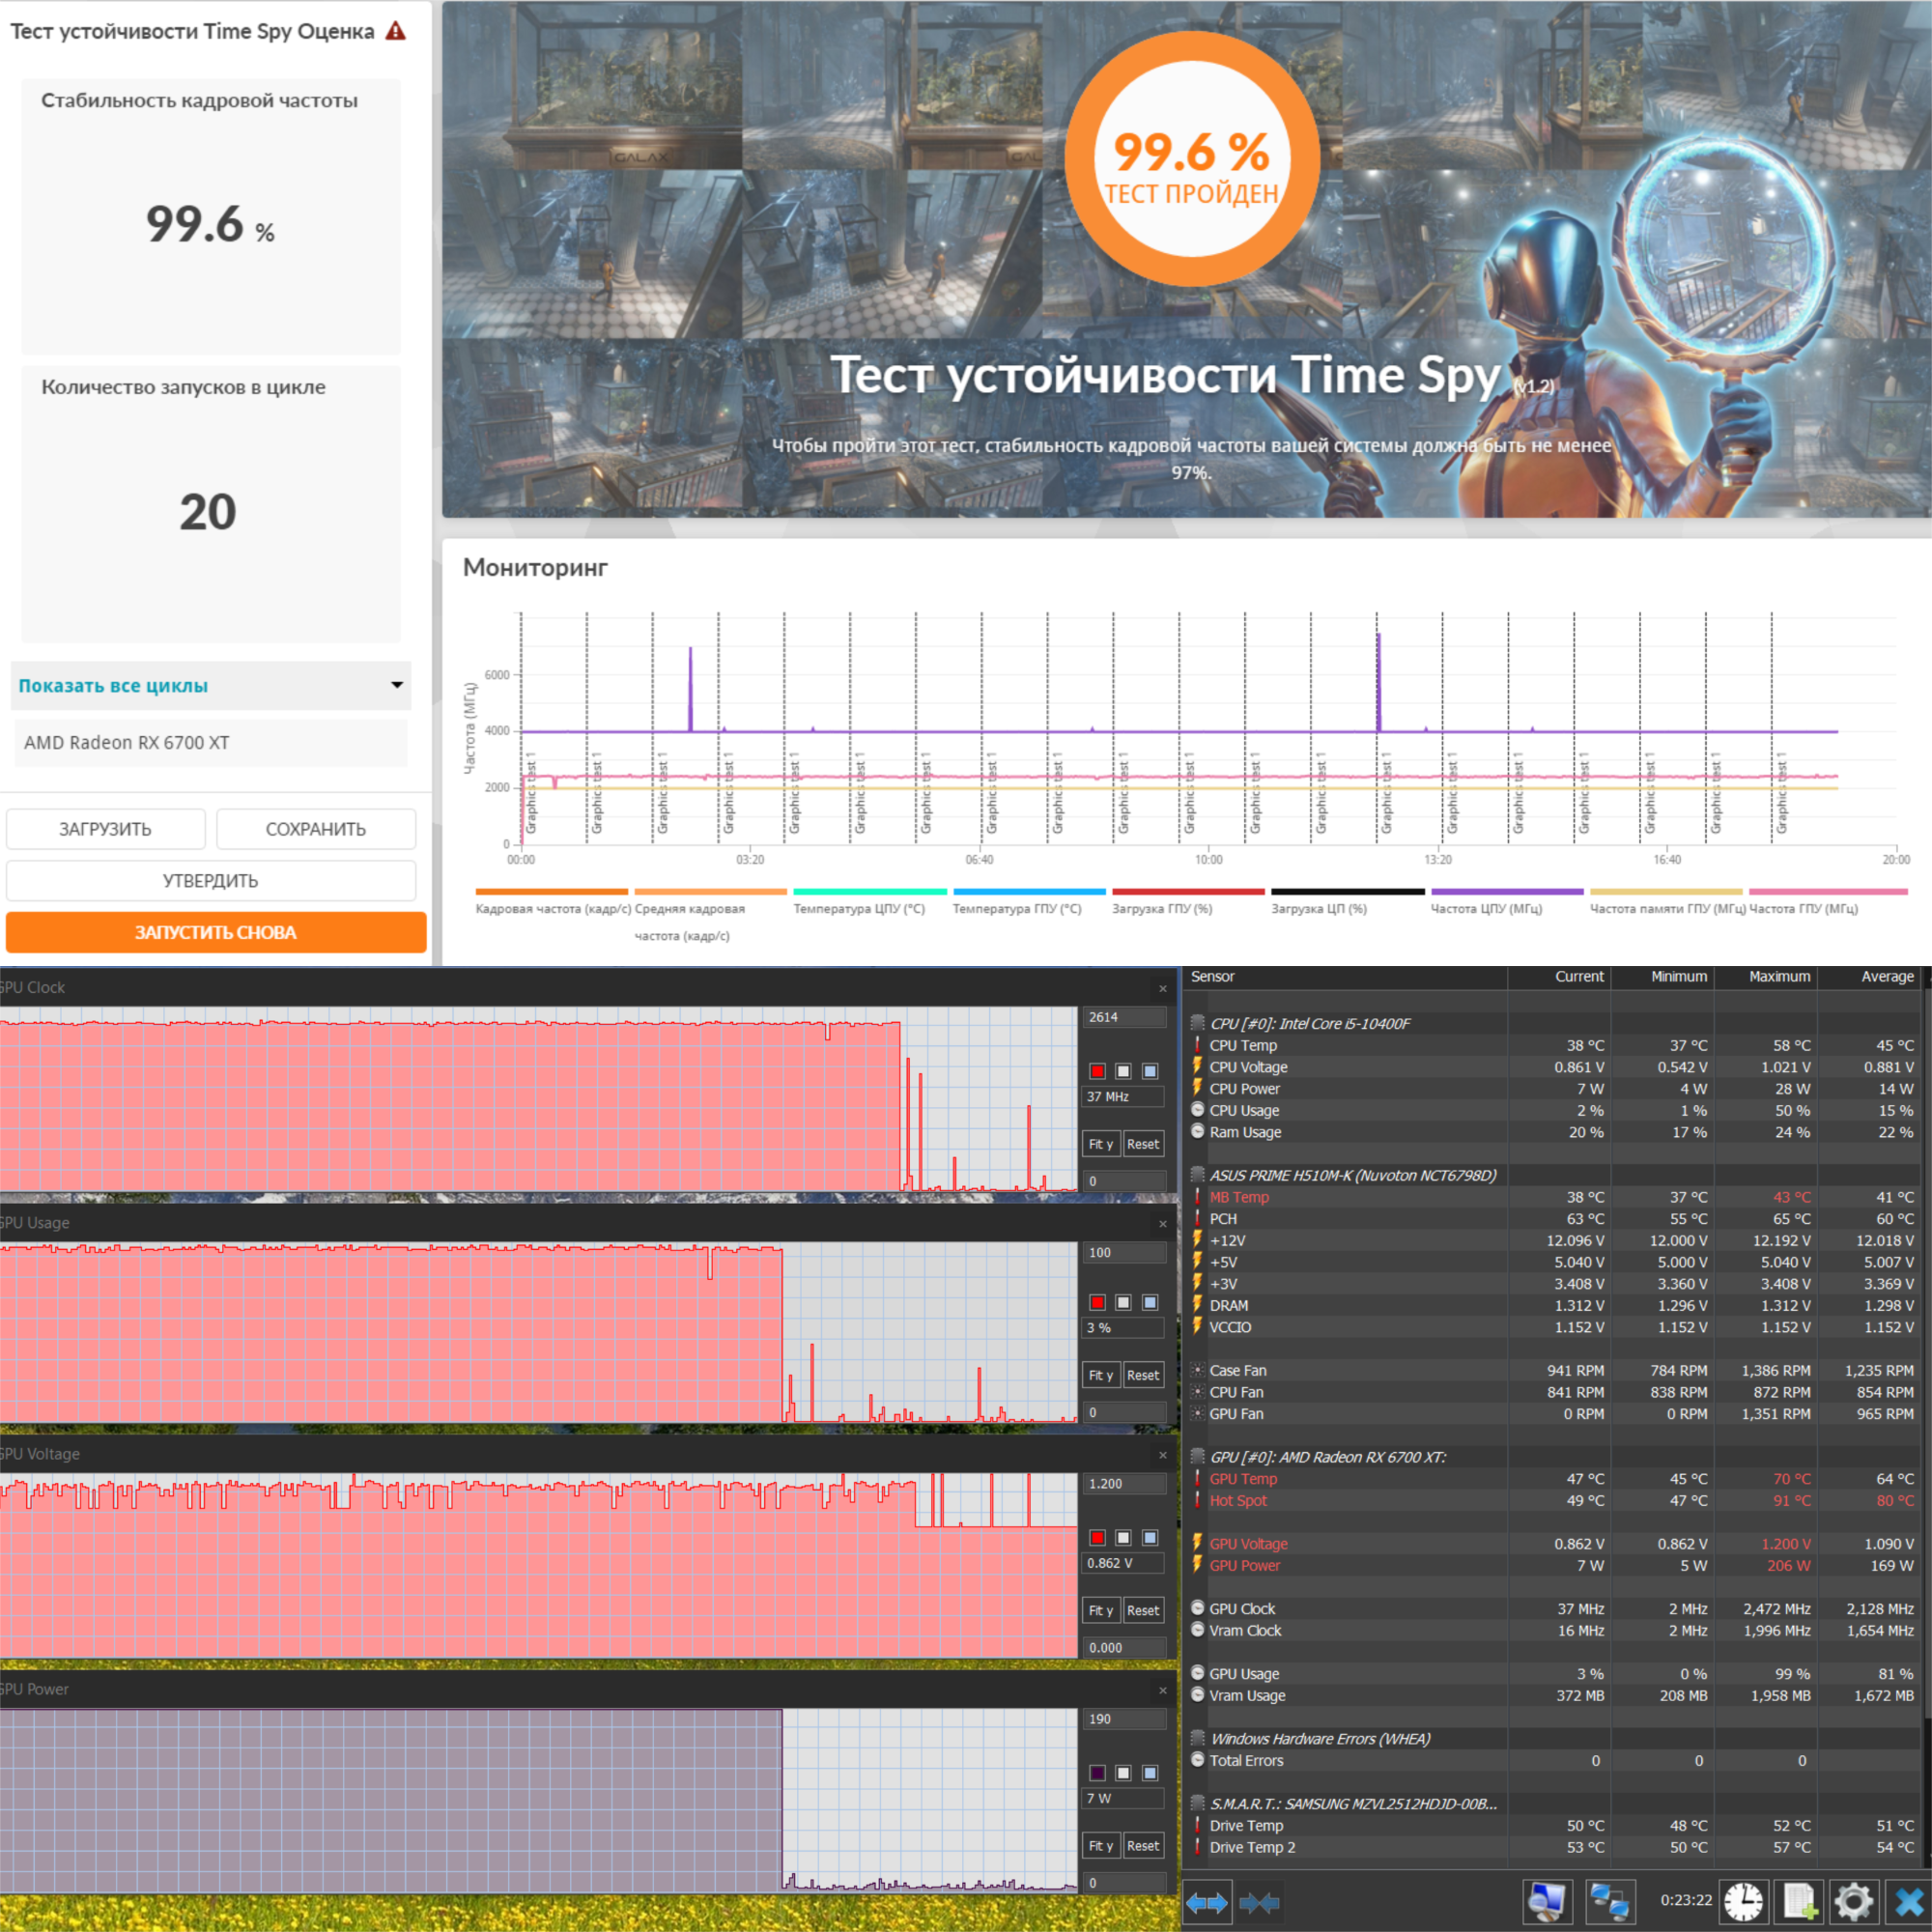Click the 'ЗАПУСТИТЬ СНОВА' button

215,932
